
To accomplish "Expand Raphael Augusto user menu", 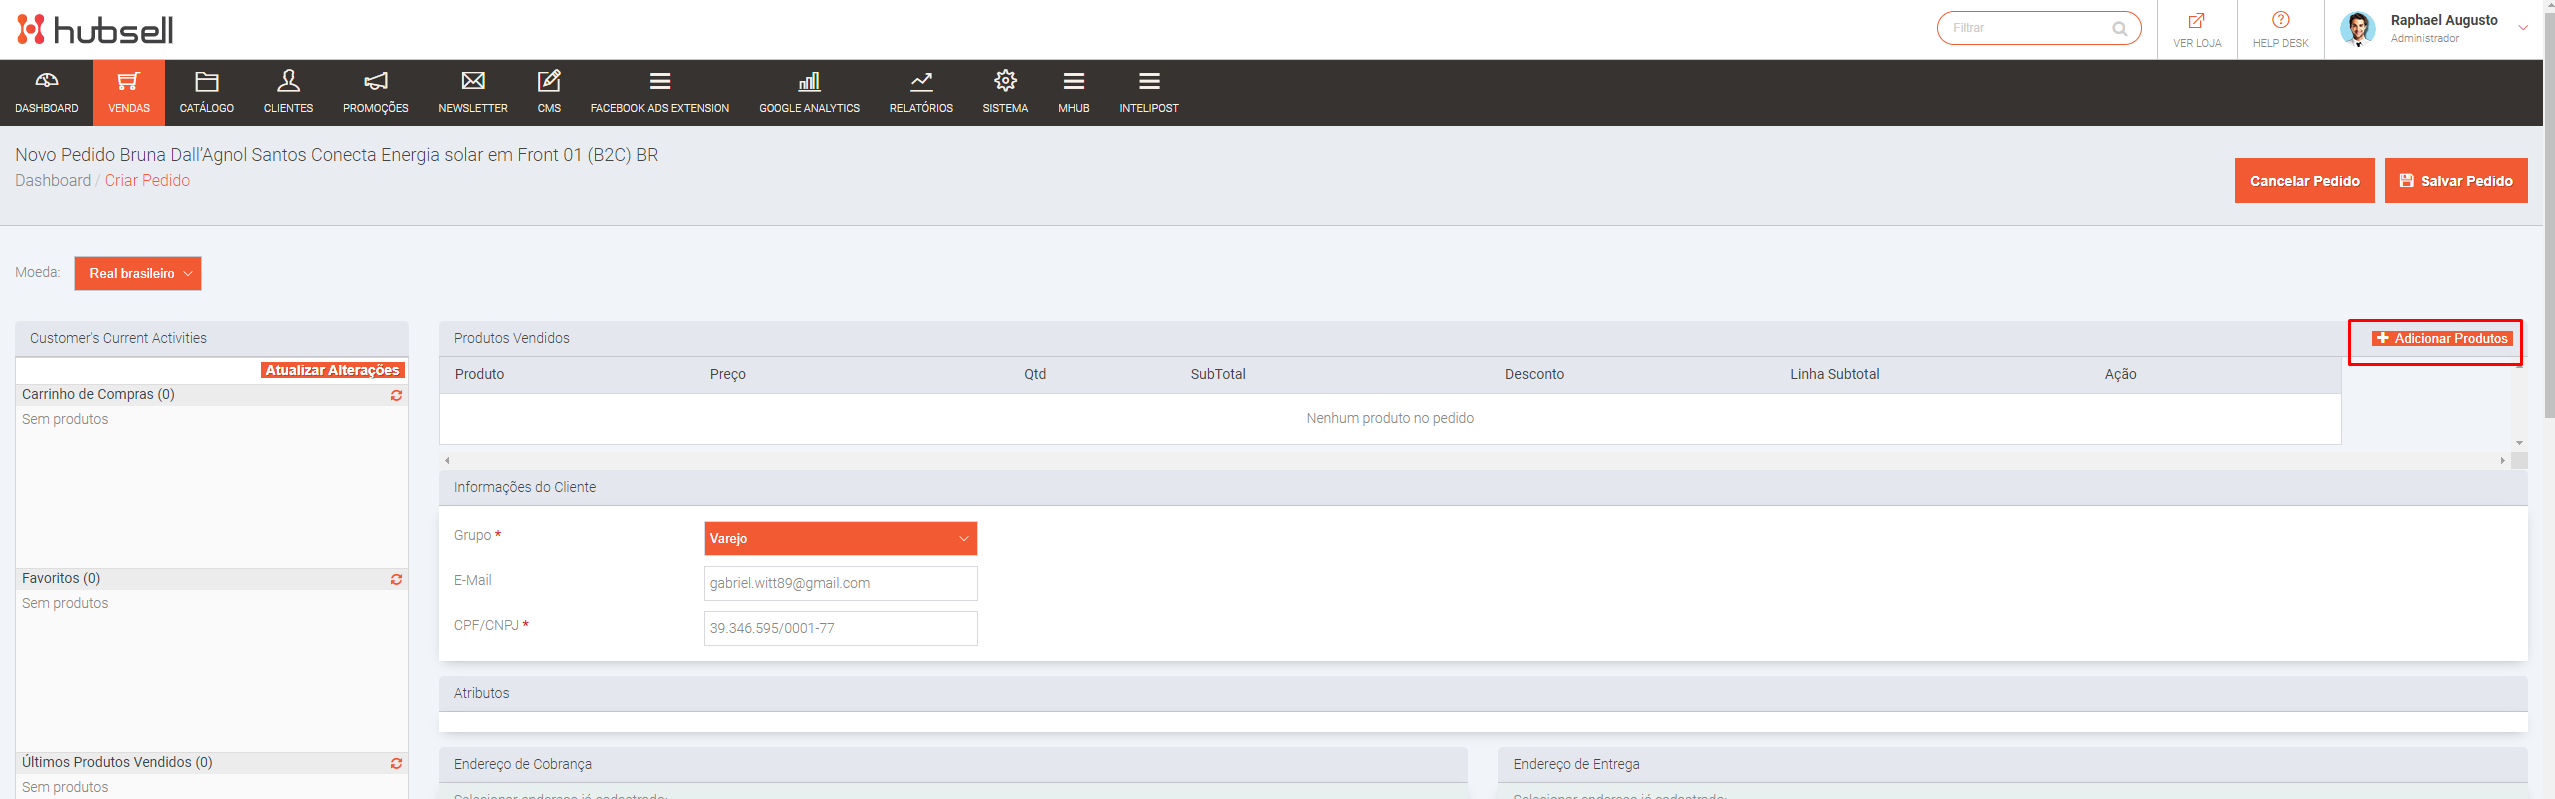I will (2522, 28).
